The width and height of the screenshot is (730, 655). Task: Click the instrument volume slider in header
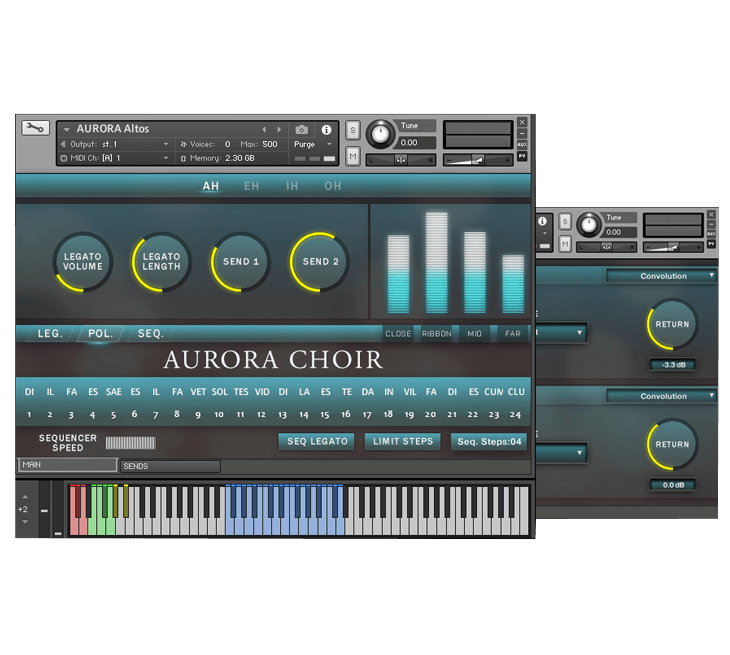click(478, 160)
